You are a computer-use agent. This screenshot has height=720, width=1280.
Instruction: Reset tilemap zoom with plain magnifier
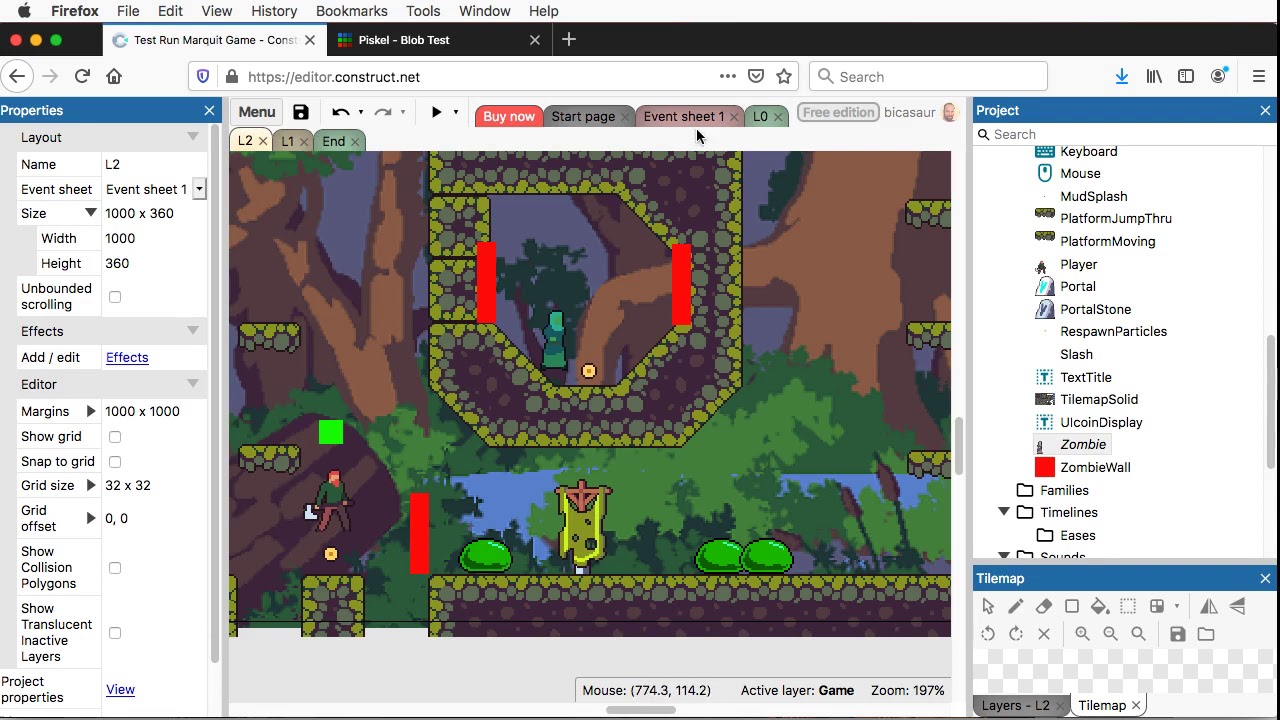(x=1138, y=634)
